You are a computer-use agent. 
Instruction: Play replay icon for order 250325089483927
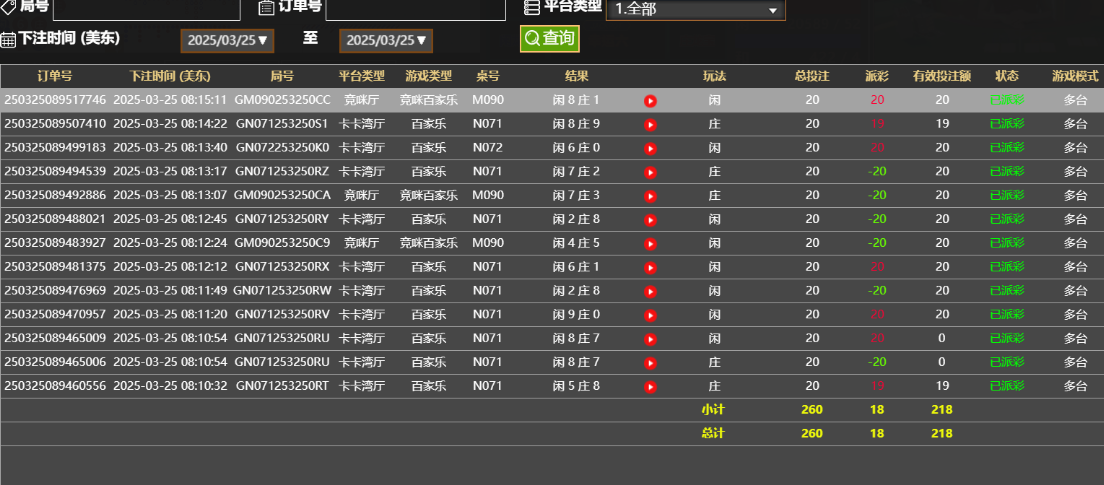click(x=650, y=243)
